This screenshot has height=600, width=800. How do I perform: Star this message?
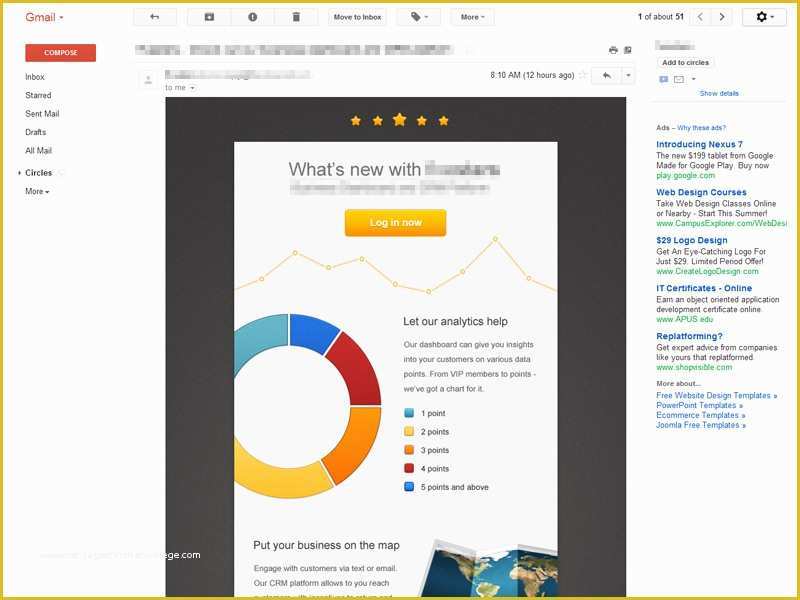point(583,75)
